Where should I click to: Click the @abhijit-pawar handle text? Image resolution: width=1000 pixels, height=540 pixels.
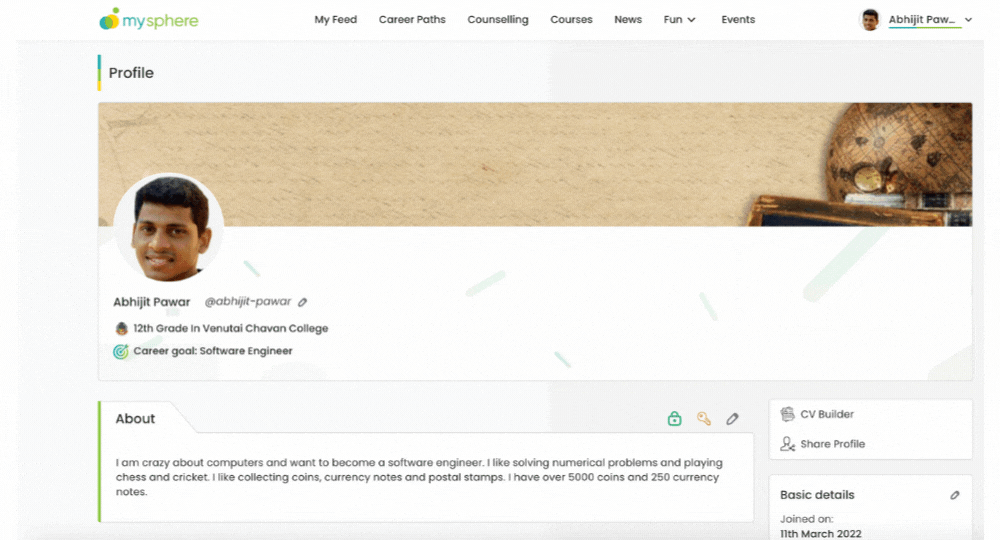point(247,302)
